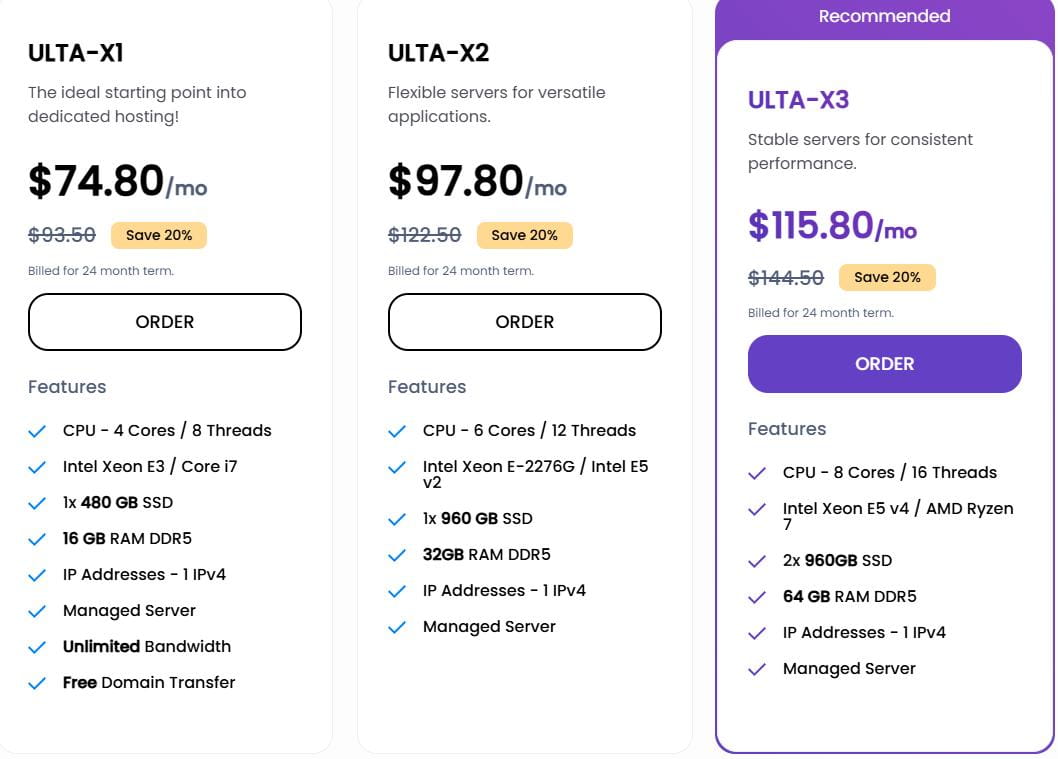Image resolution: width=1058 pixels, height=759 pixels.
Task: Click the Recommended banner
Action: pos(884,16)
